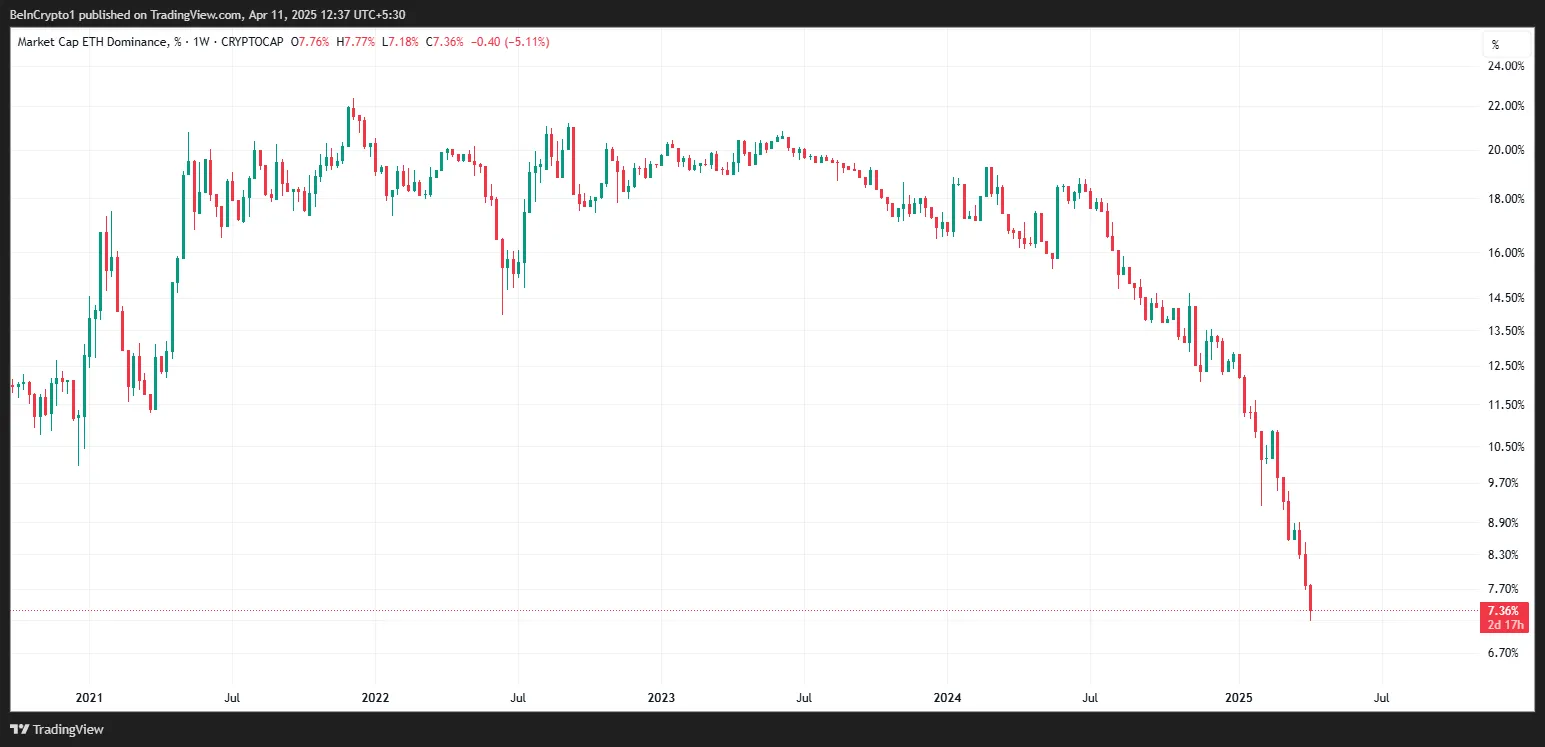The height and width of the screenshot is (747, 1545).
Task: Click the 10.50% price axis label
Action: click(x=1506, y=447)
